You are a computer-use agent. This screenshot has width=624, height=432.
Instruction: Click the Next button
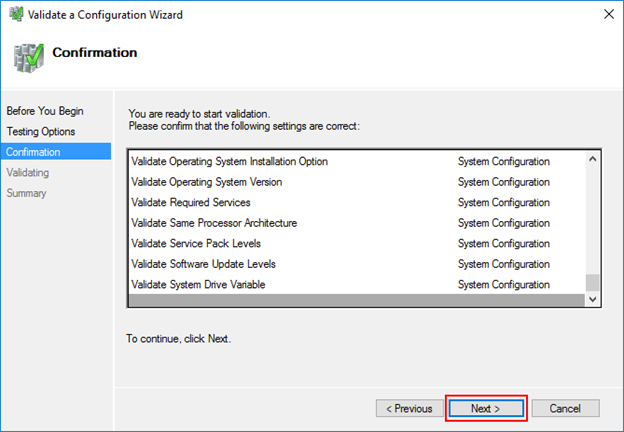click(486, 409)
